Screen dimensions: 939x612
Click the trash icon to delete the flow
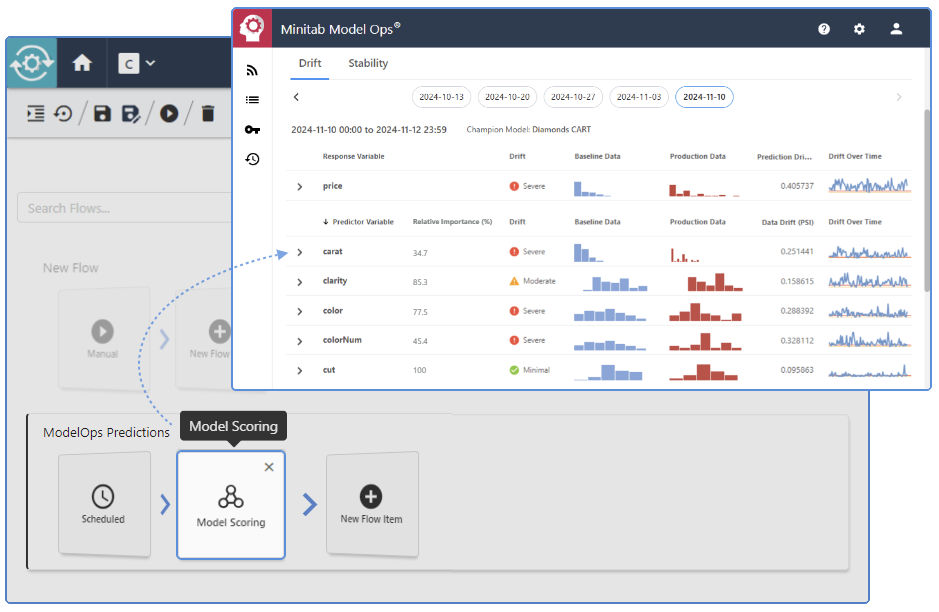pos(207,113)
